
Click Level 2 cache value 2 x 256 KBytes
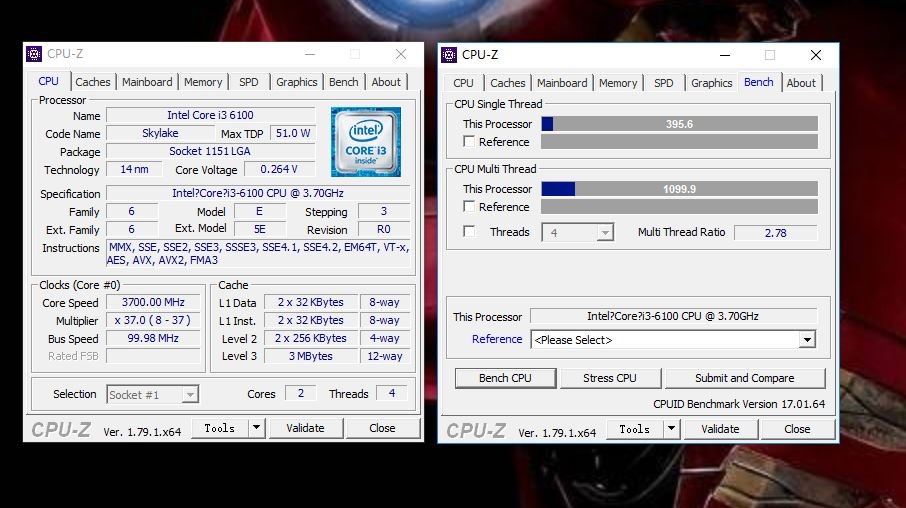pos(311,338)
